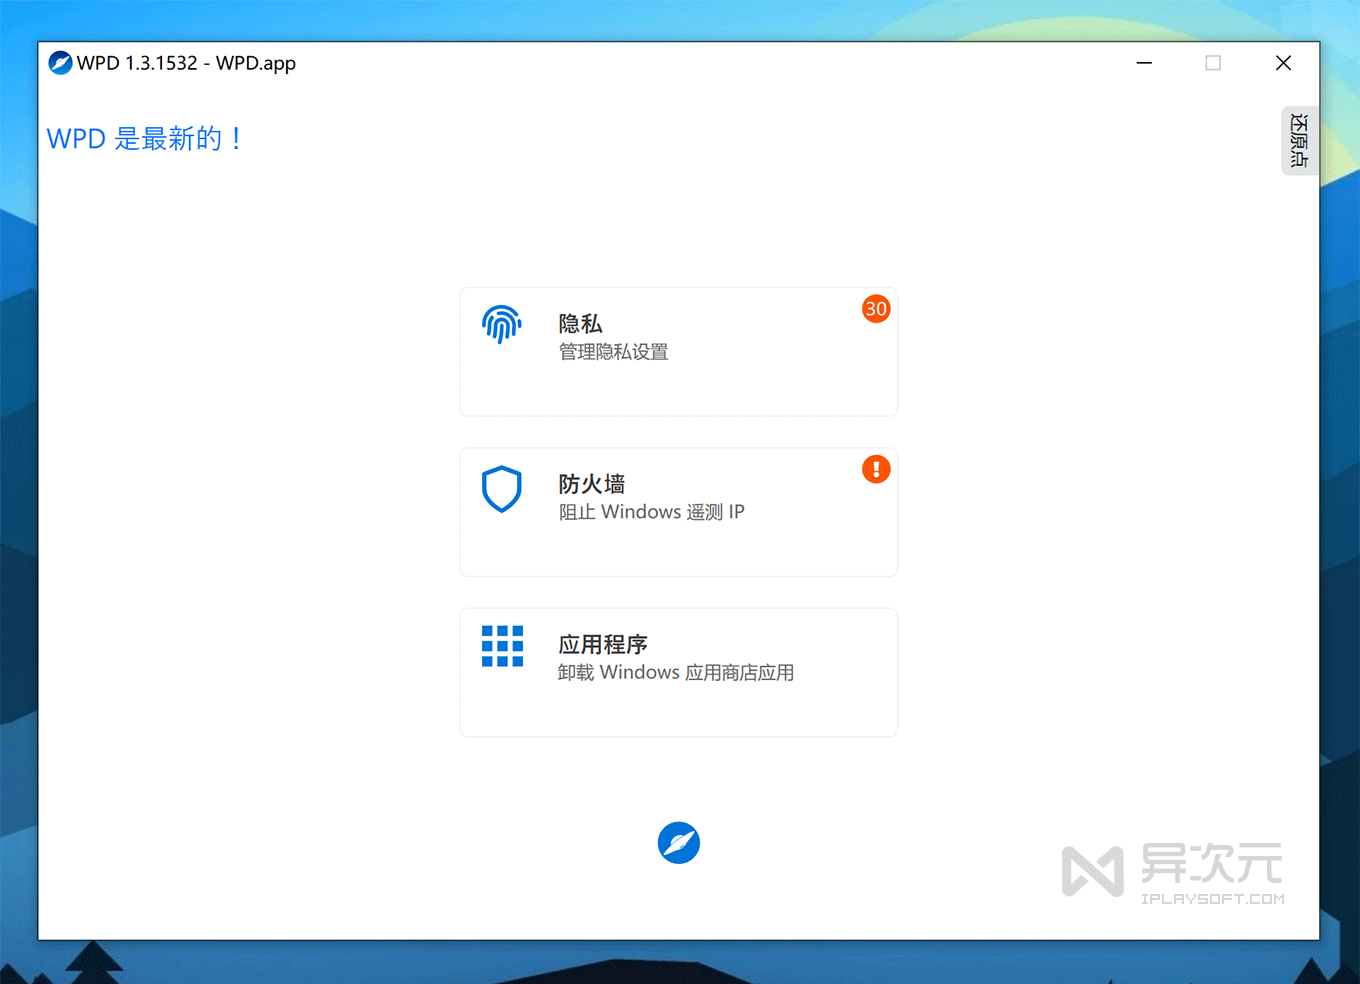The height and width of the screenshot is (984, 1360).
Task: Click the WPD app icon in title bar
Action: [60, 63]
